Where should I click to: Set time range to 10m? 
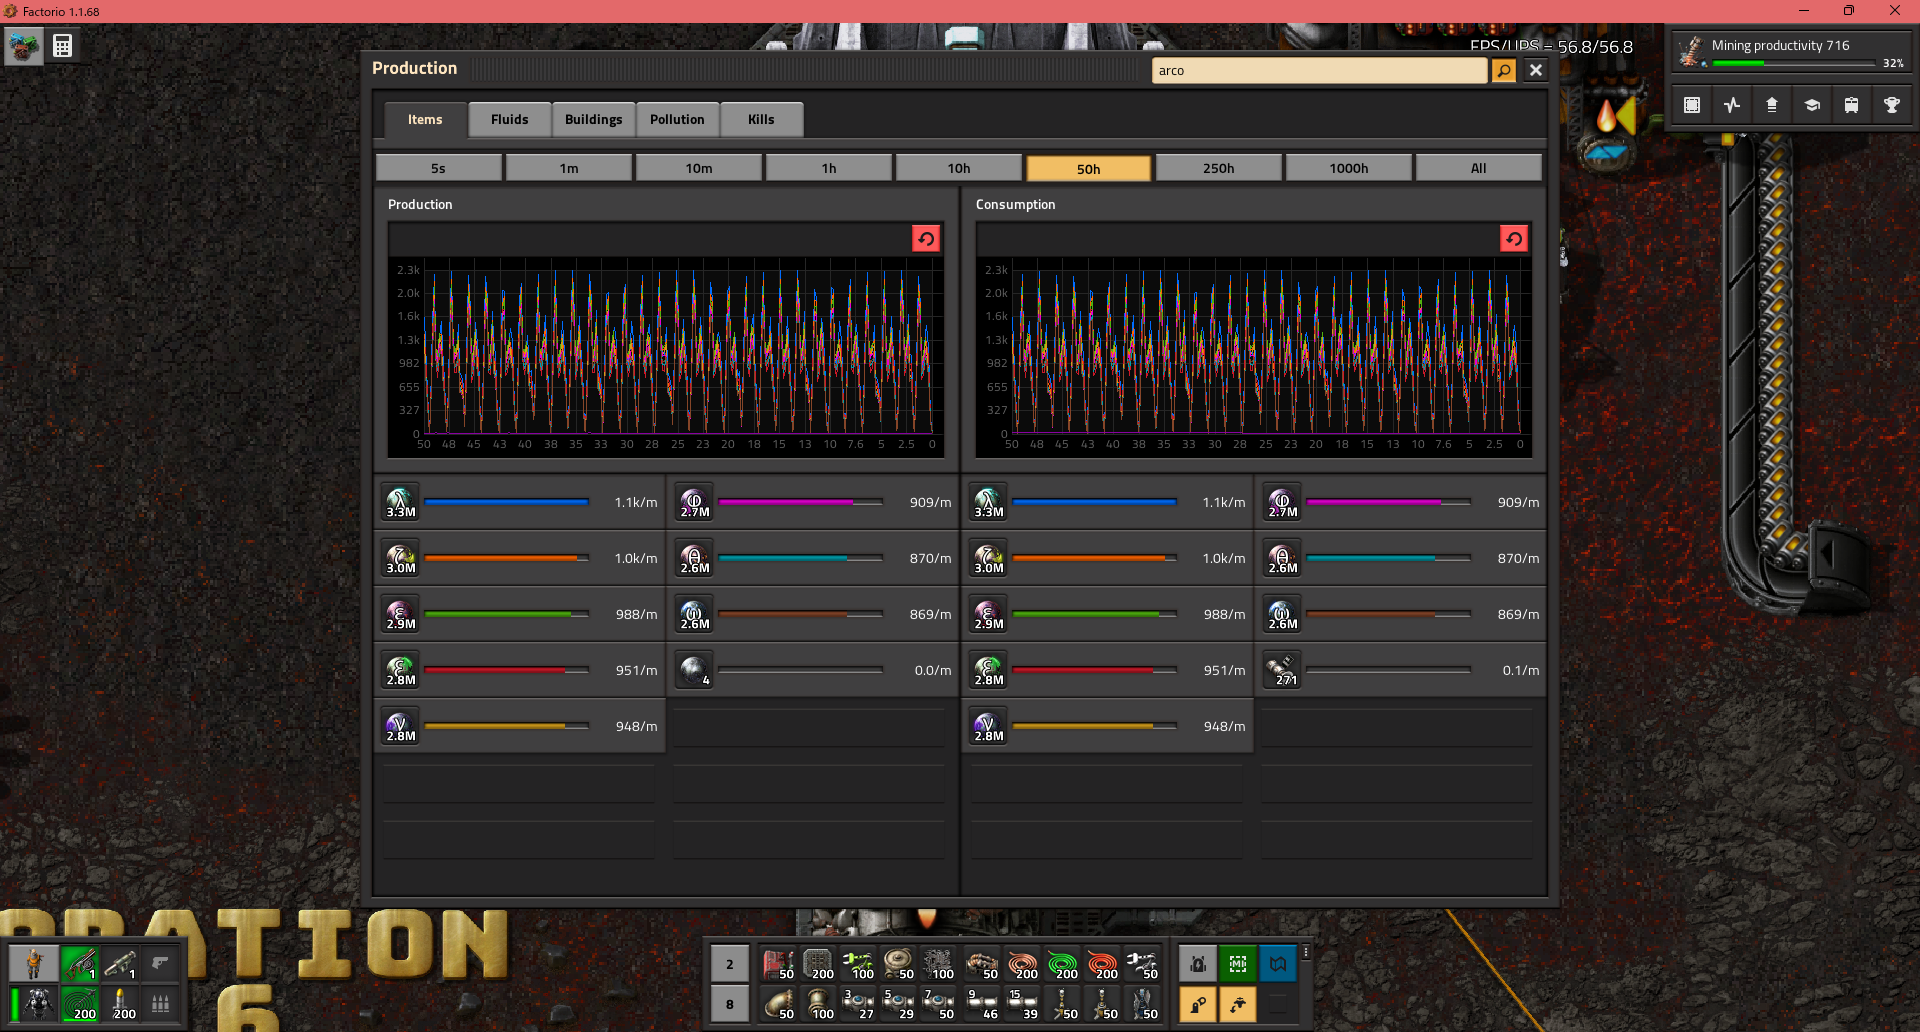point(698,168)
